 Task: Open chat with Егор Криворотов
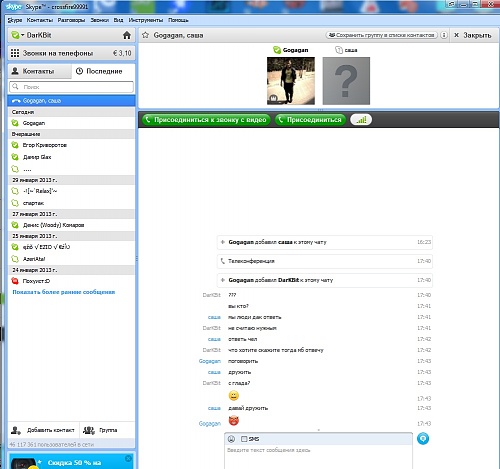[71, 145]
